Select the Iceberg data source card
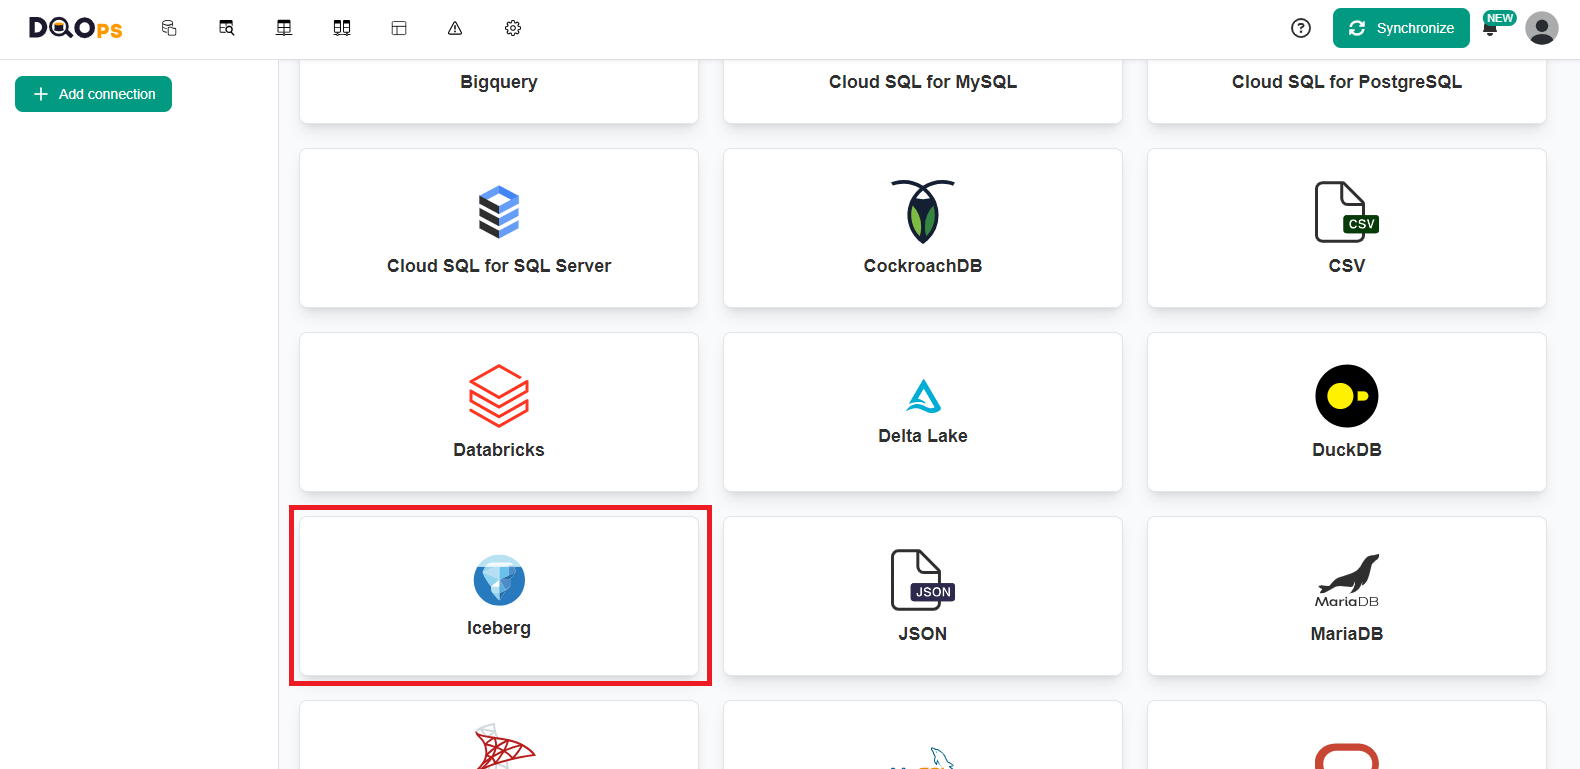The height and width of the screenshot is (769, 1580). pyautogui.click(x=499, y=596)
